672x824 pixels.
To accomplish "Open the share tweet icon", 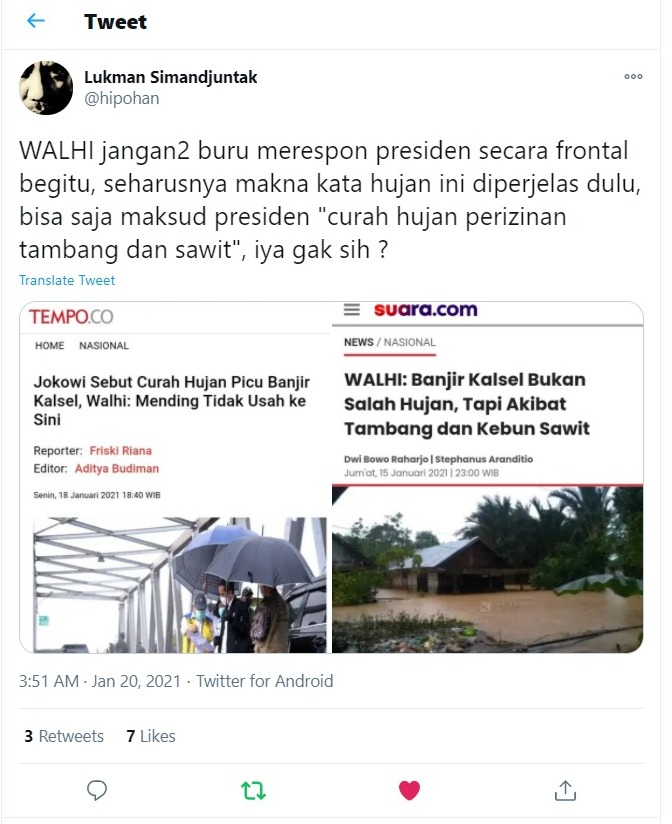I will 565,790.
